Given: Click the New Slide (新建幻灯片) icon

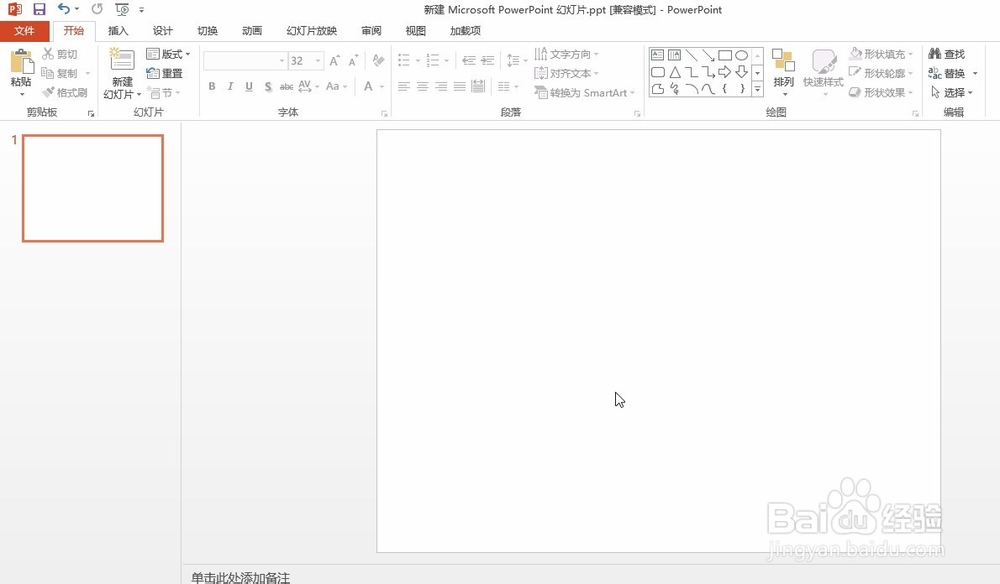Looking at the screenshot, I should [x=122, y=60].
